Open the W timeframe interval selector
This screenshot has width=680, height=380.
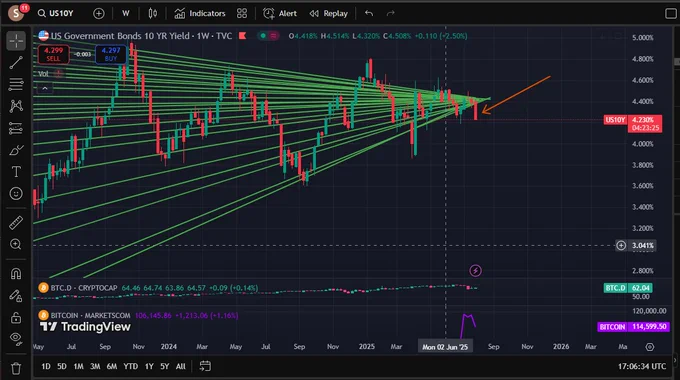click(126, 13)
